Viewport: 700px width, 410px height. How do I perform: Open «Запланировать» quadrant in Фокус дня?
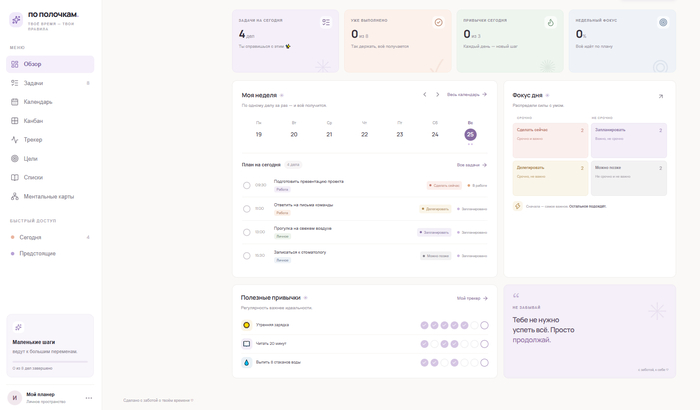point(629,140)
